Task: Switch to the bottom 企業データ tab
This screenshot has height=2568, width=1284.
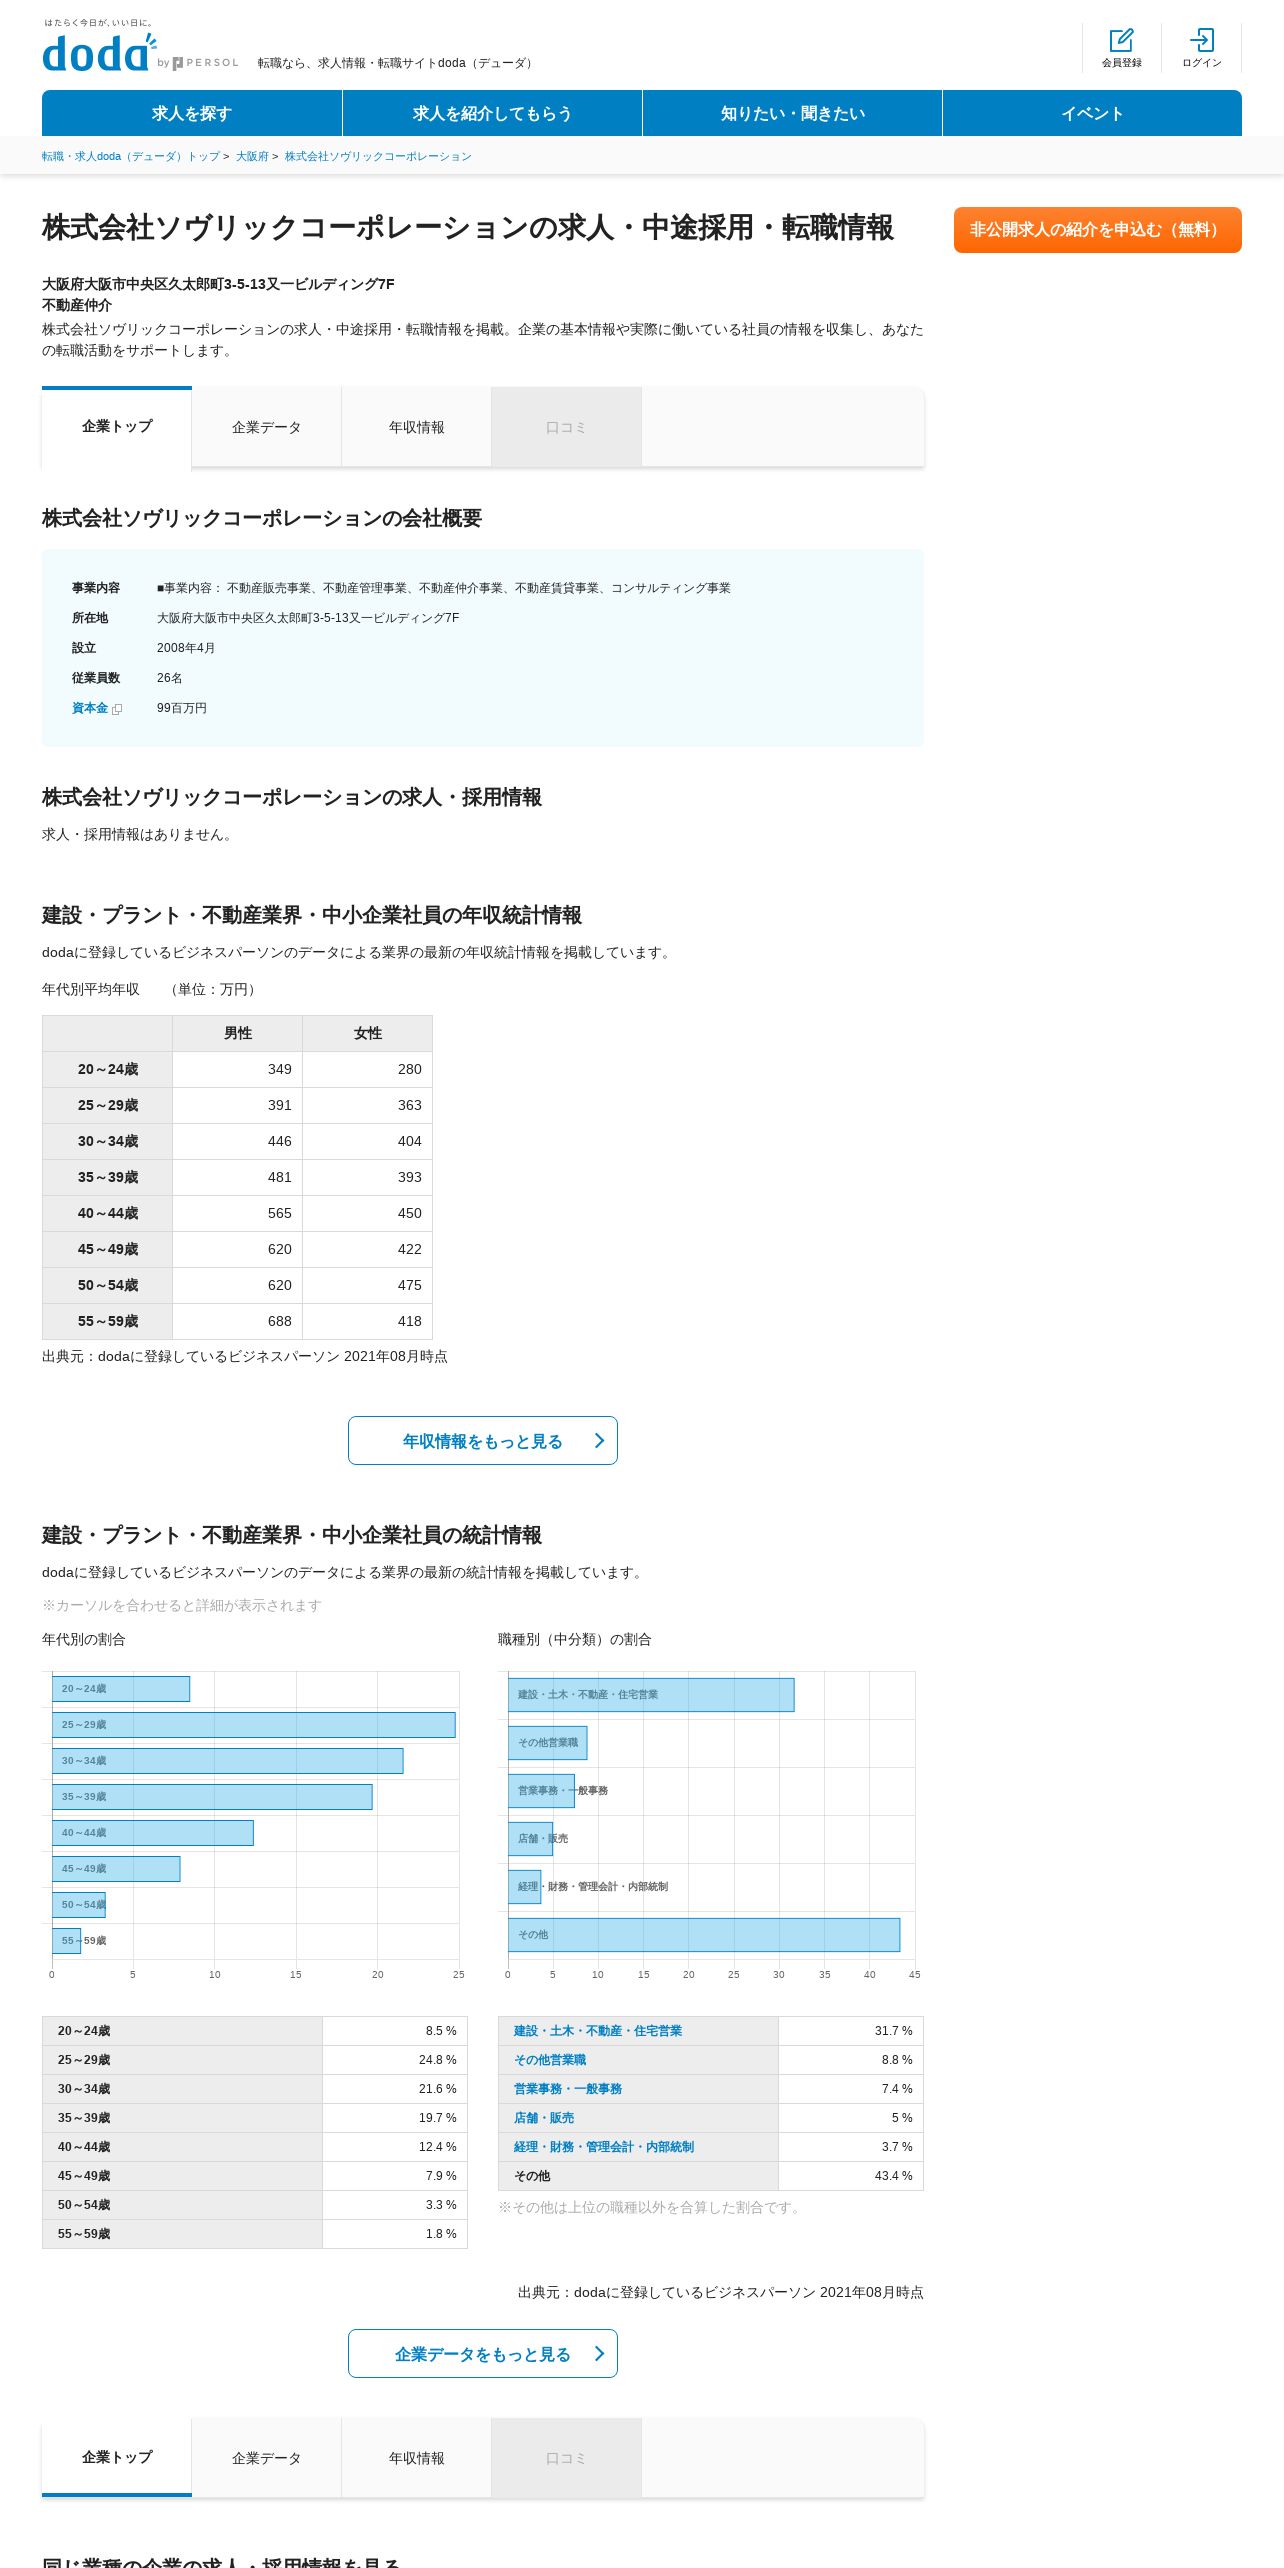Action: (x=266, y=2458)
